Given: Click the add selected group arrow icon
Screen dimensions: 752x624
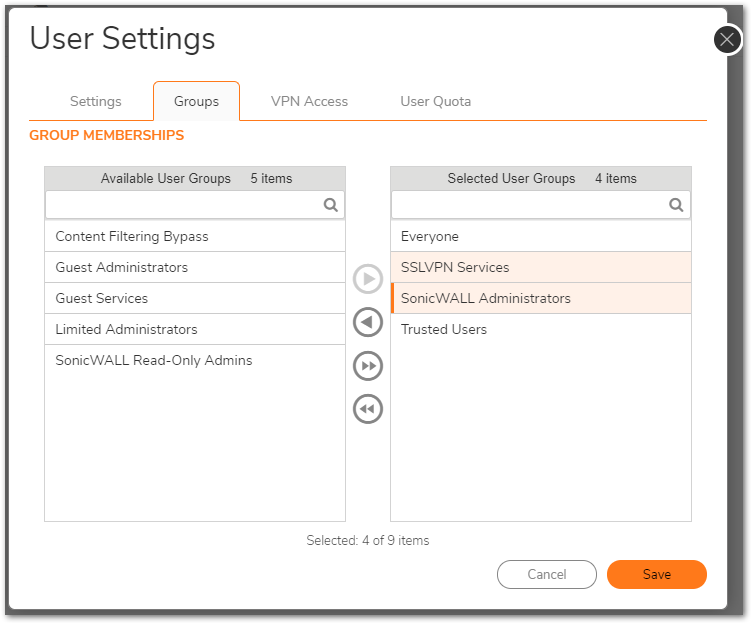Looking at the screenshot, I should [368, 279].
